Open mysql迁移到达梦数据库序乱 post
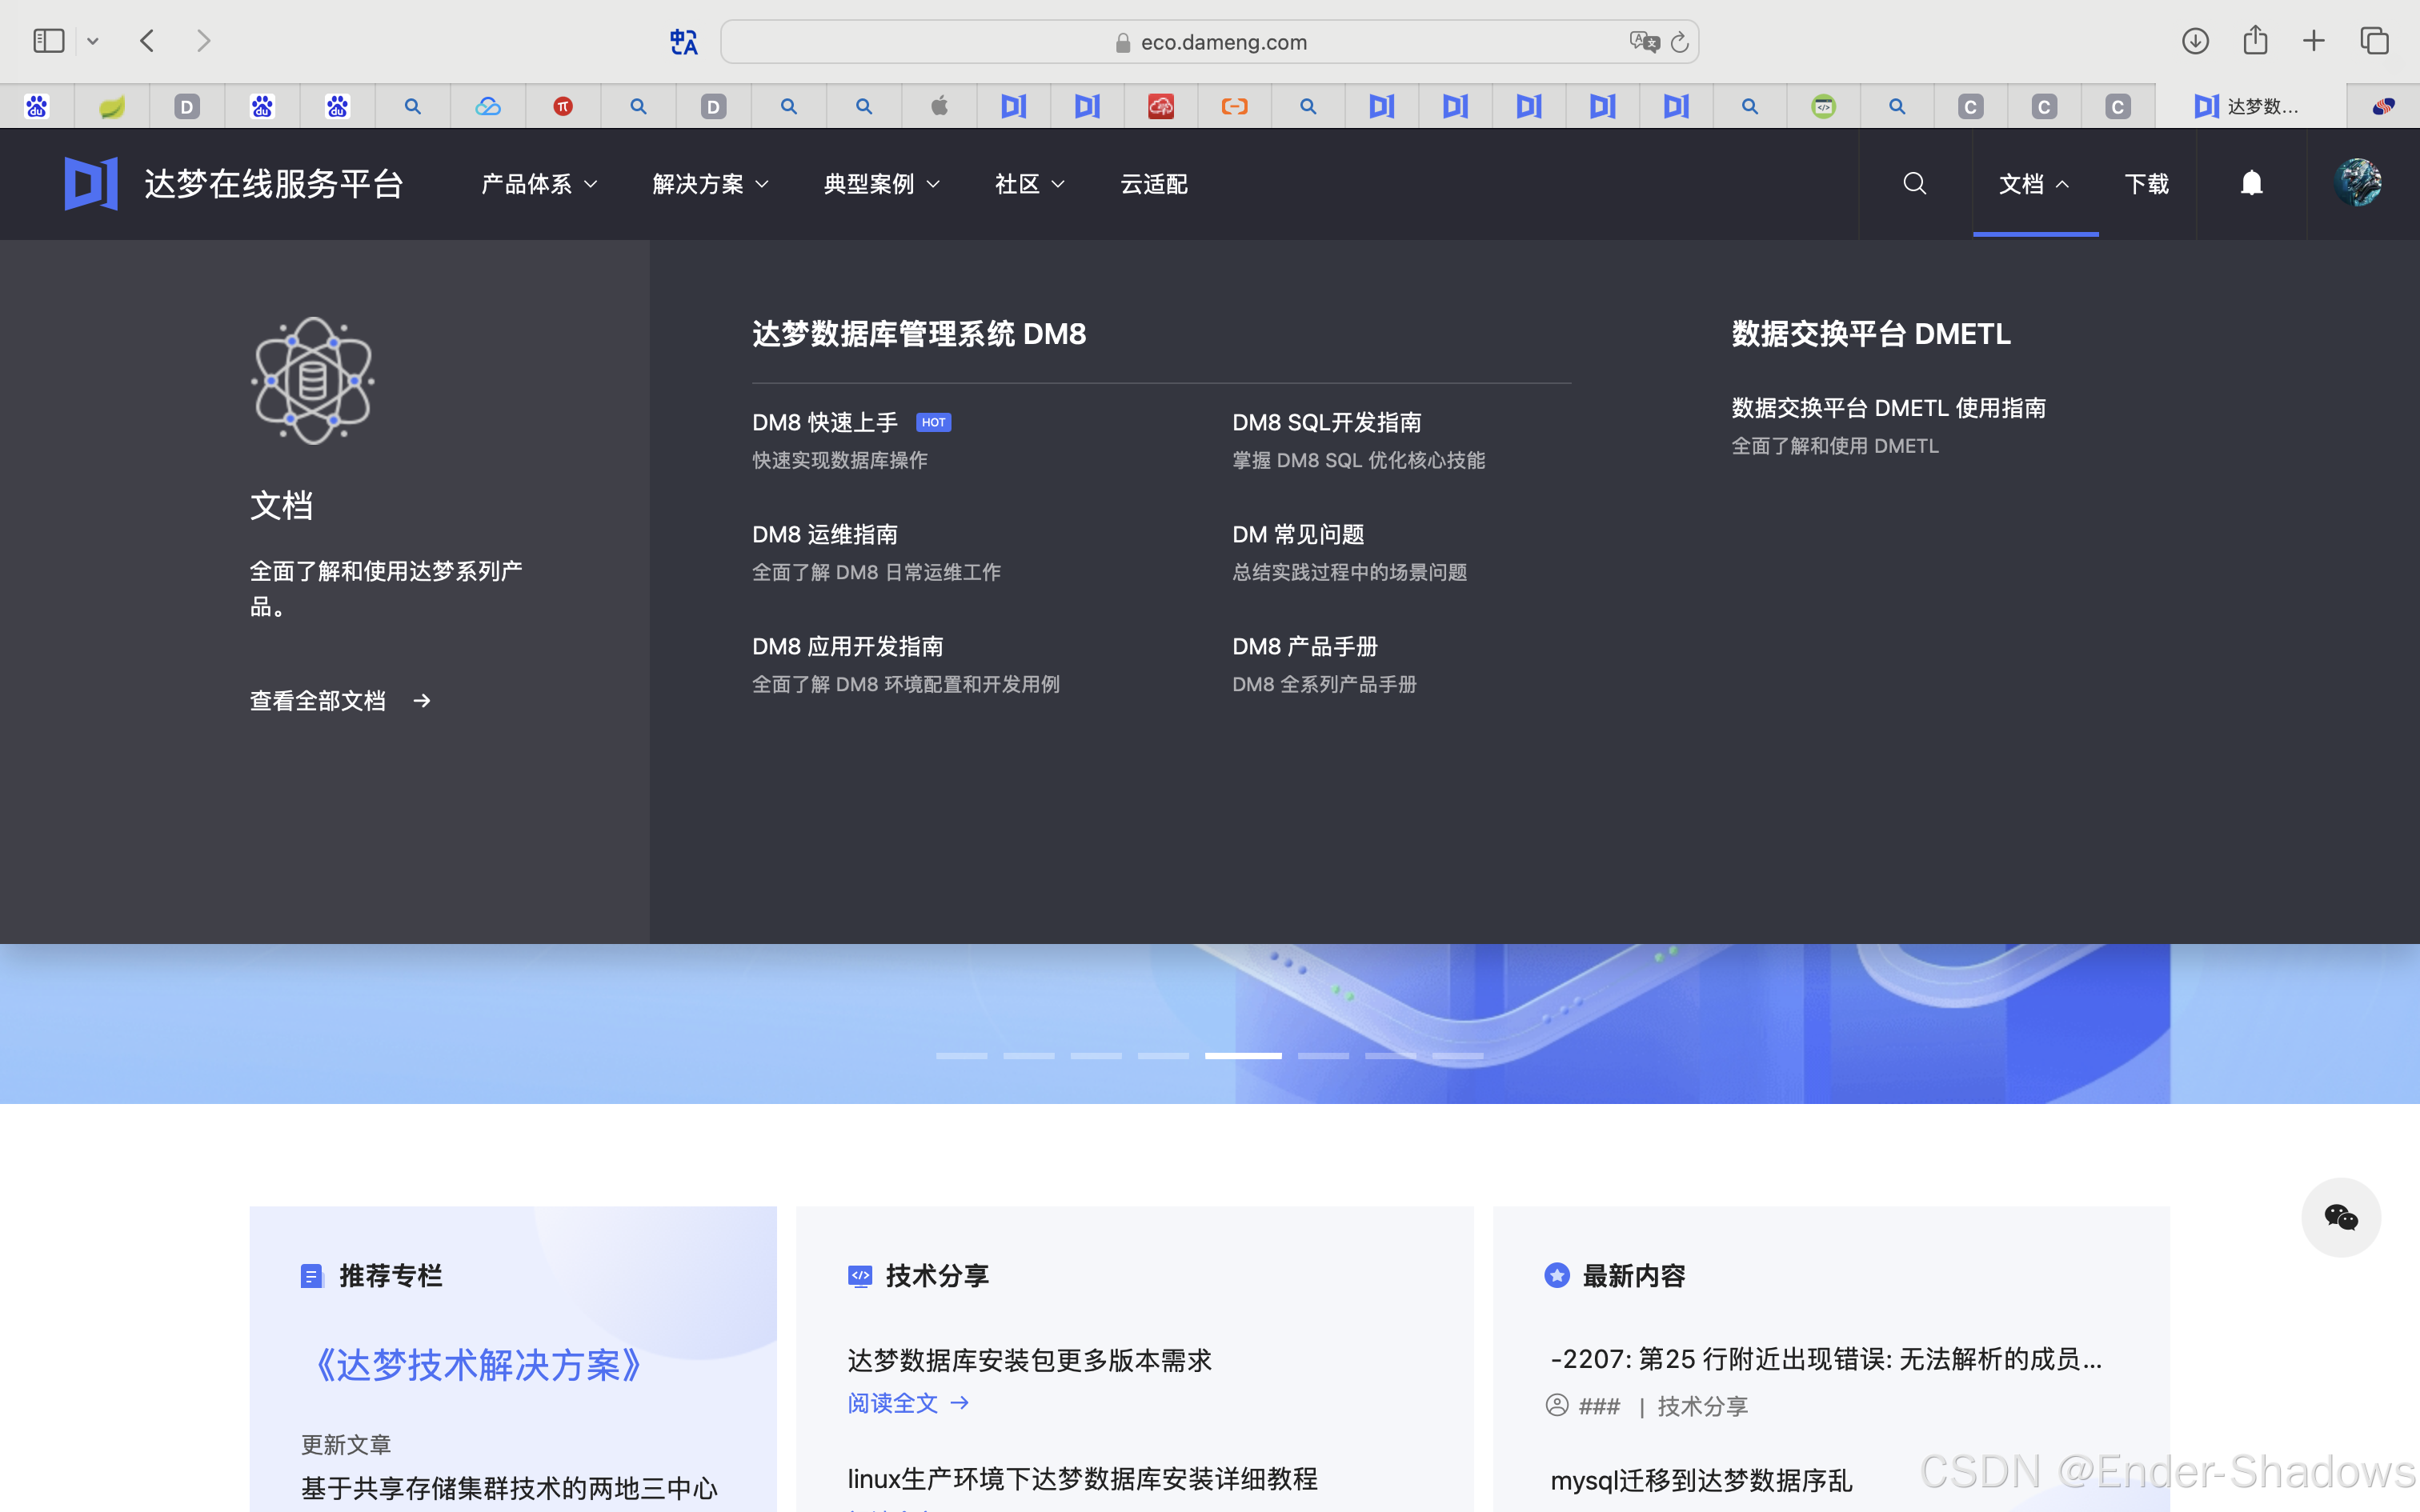Viewport: 2420px width, 1512px height. point(1701,1480)
